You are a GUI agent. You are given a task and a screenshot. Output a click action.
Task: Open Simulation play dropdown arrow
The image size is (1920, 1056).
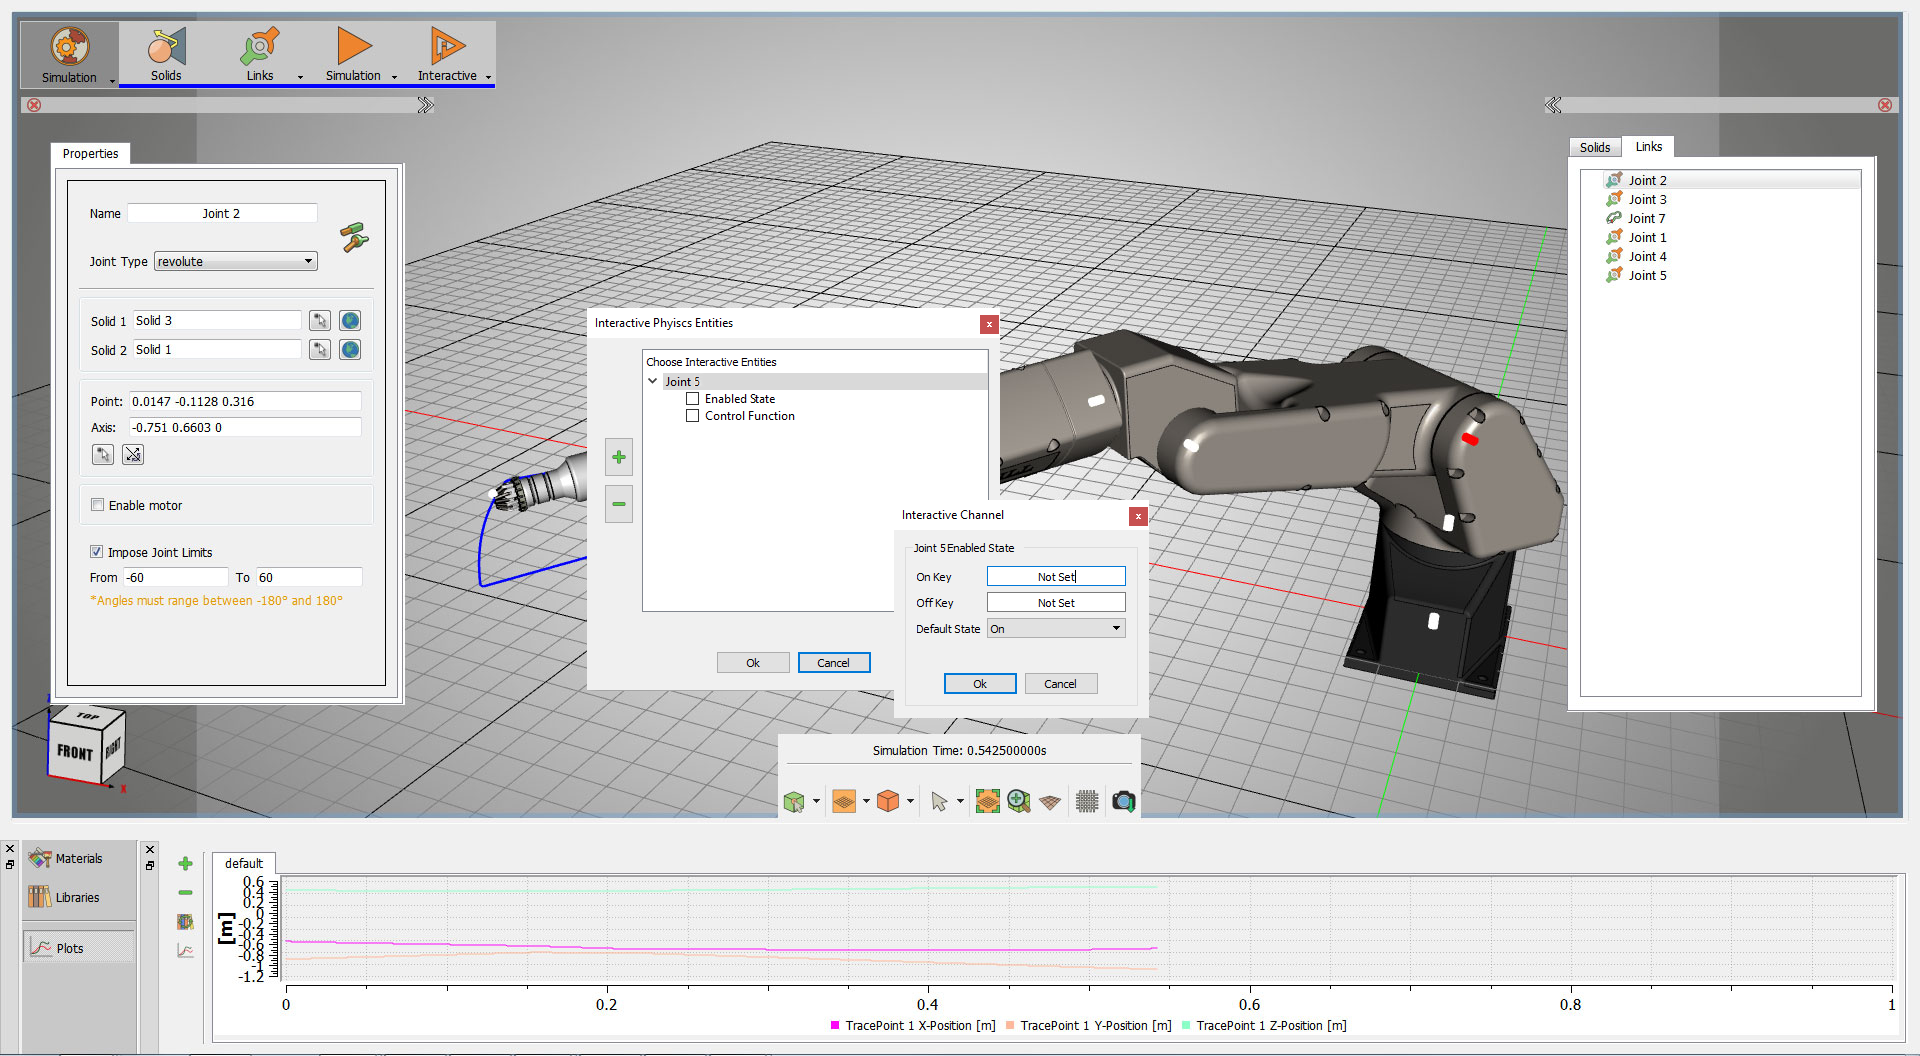[x=394, y=77]
